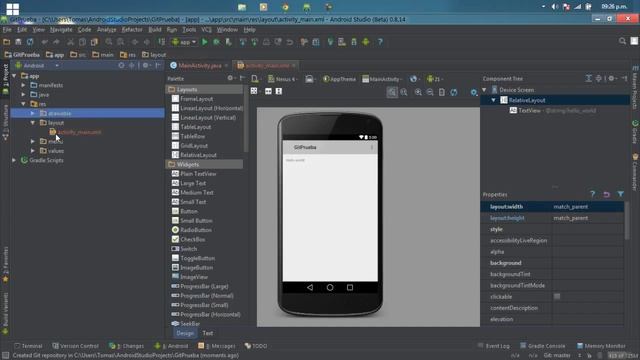This screenshot has height=360, width=640.
Task: Click the layout:height value field
Action: coord(588,218)
